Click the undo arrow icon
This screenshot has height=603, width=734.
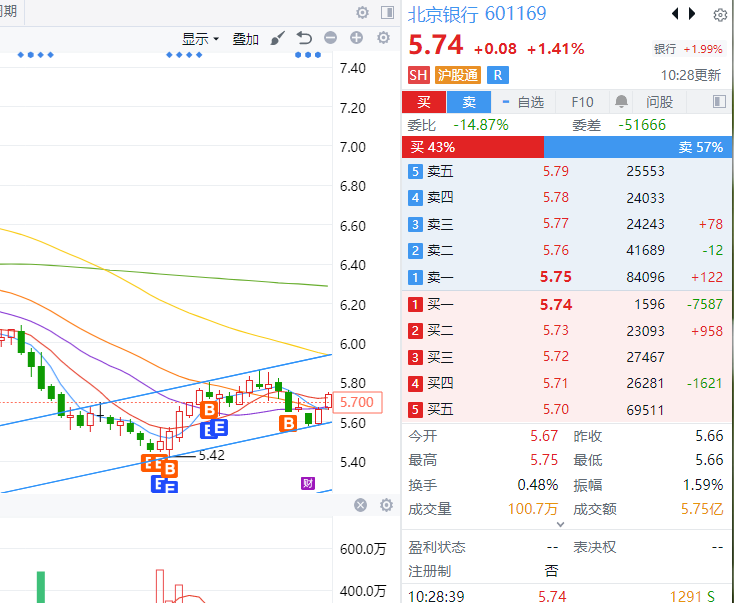304,38
